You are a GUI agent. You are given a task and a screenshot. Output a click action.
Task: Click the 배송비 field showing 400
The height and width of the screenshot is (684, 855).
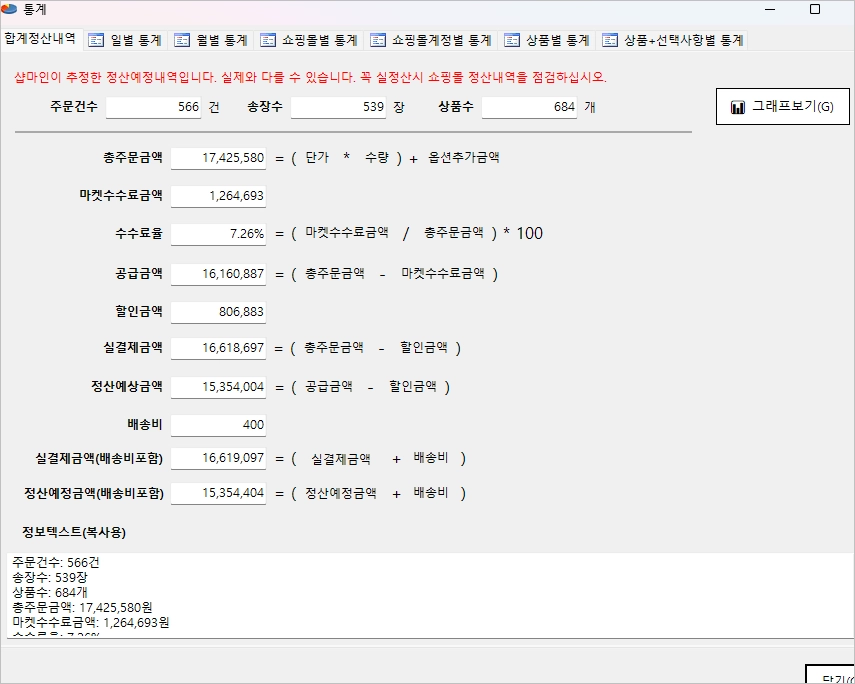[x=219, y=425]
